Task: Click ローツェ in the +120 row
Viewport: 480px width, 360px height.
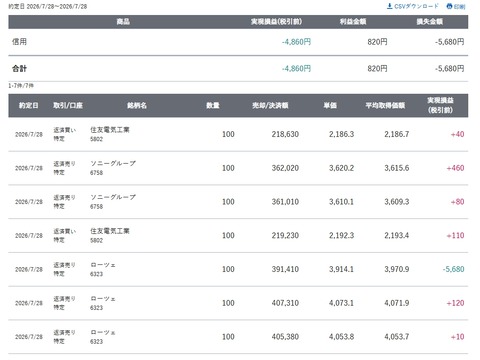Action: coord(103,298)
